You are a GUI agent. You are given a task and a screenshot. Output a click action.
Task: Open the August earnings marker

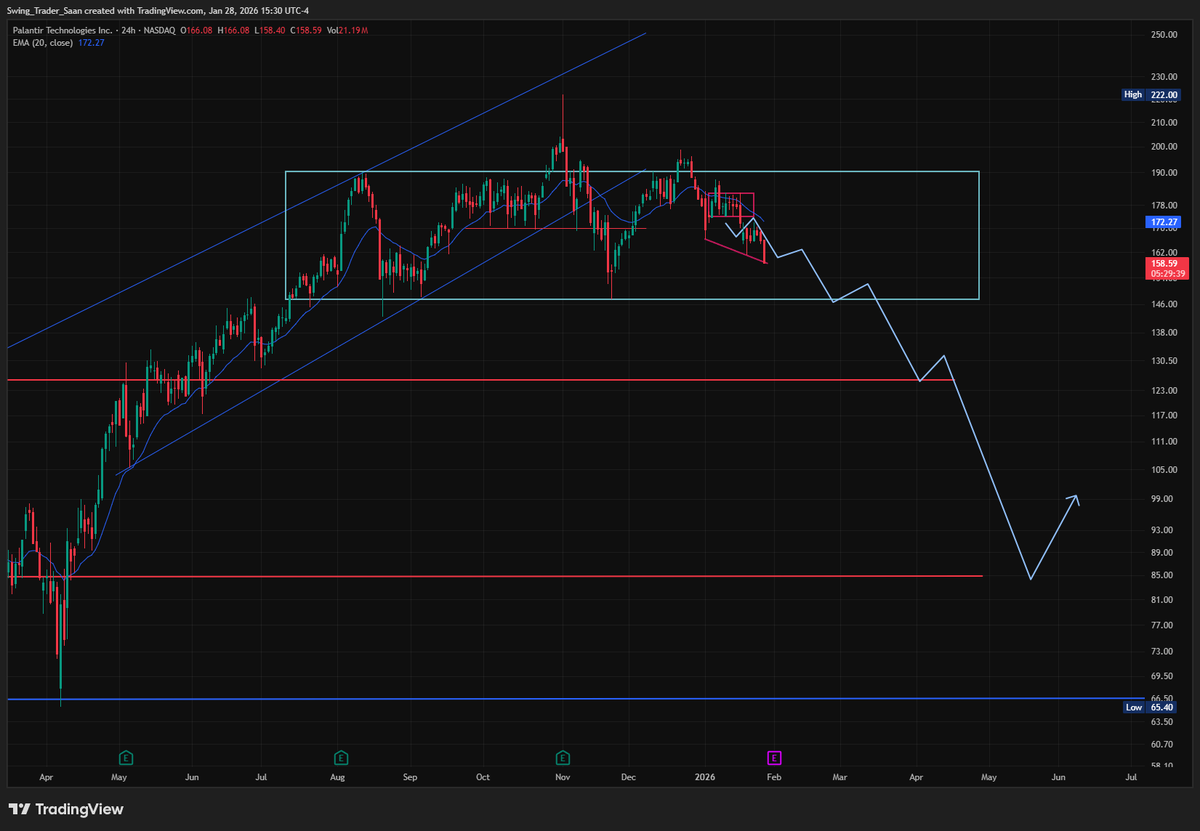pos(341,757)
